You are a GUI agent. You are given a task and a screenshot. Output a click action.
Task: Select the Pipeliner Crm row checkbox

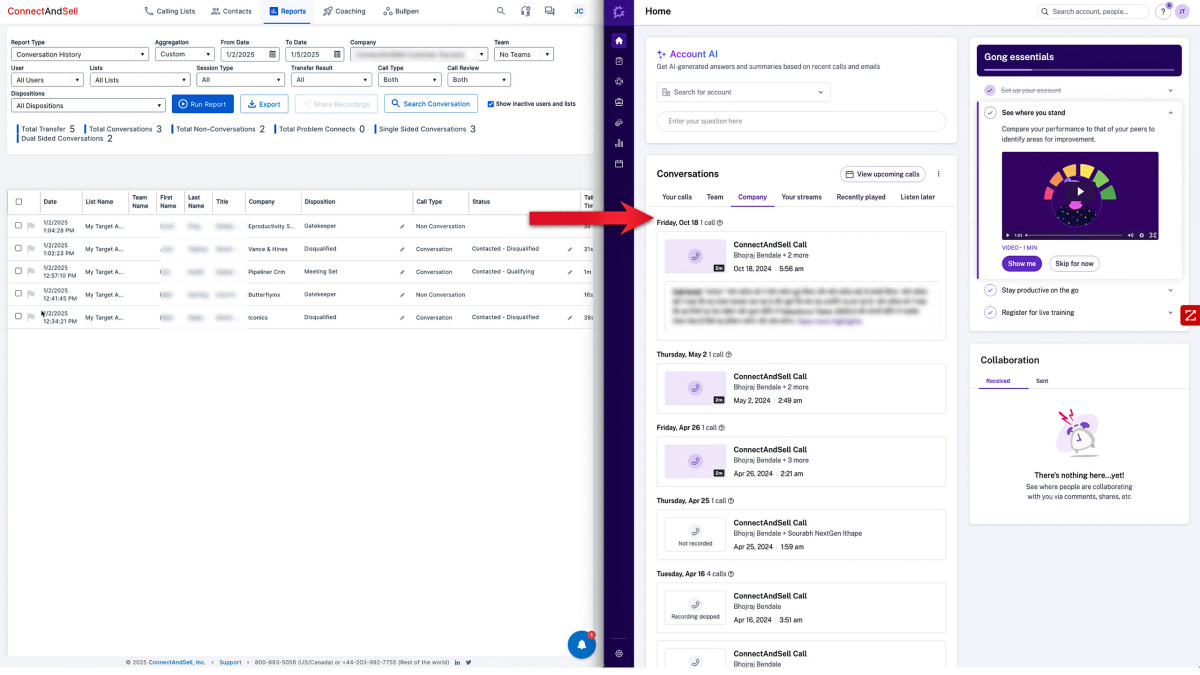point(18,271)
